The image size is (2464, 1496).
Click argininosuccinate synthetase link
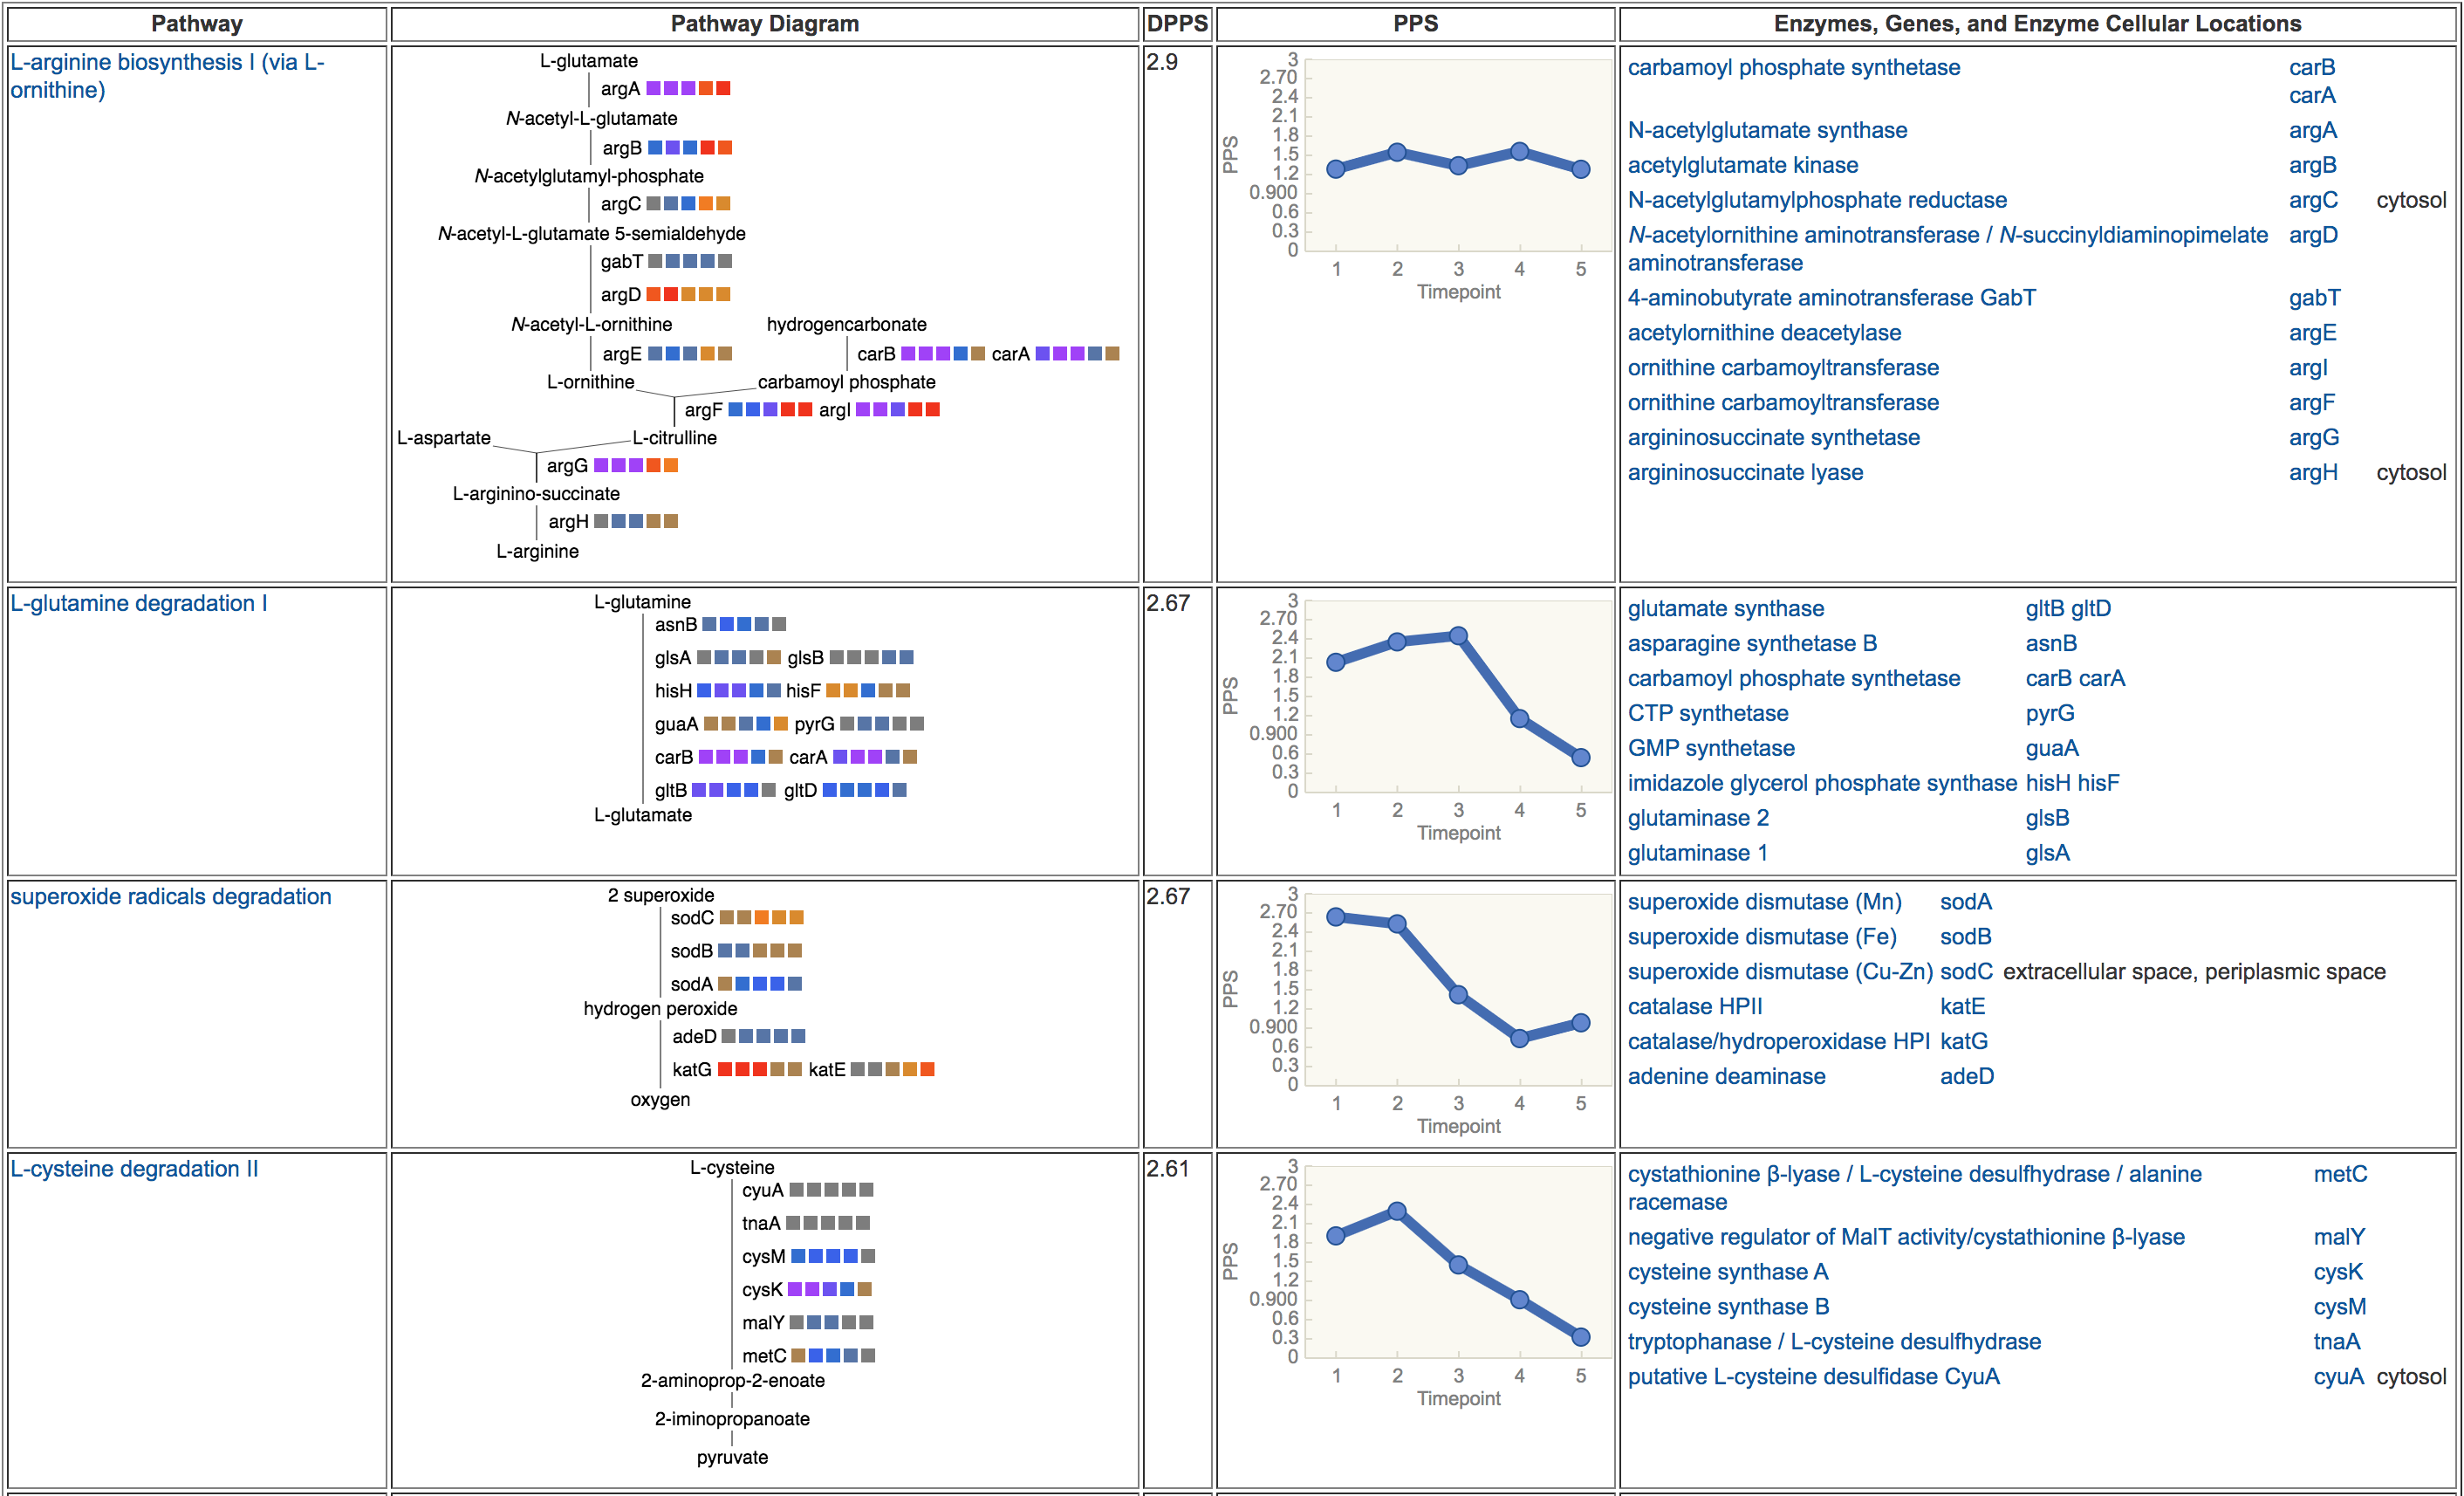tap(1773, 438)
